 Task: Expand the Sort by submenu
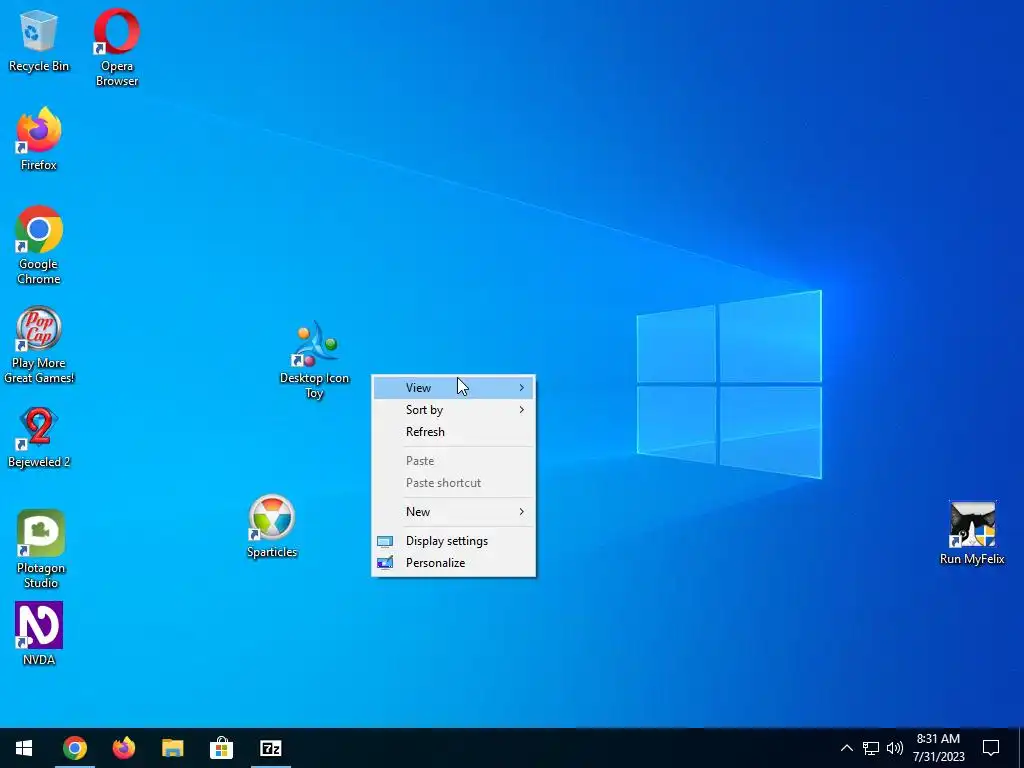click(x=453, y=410)
